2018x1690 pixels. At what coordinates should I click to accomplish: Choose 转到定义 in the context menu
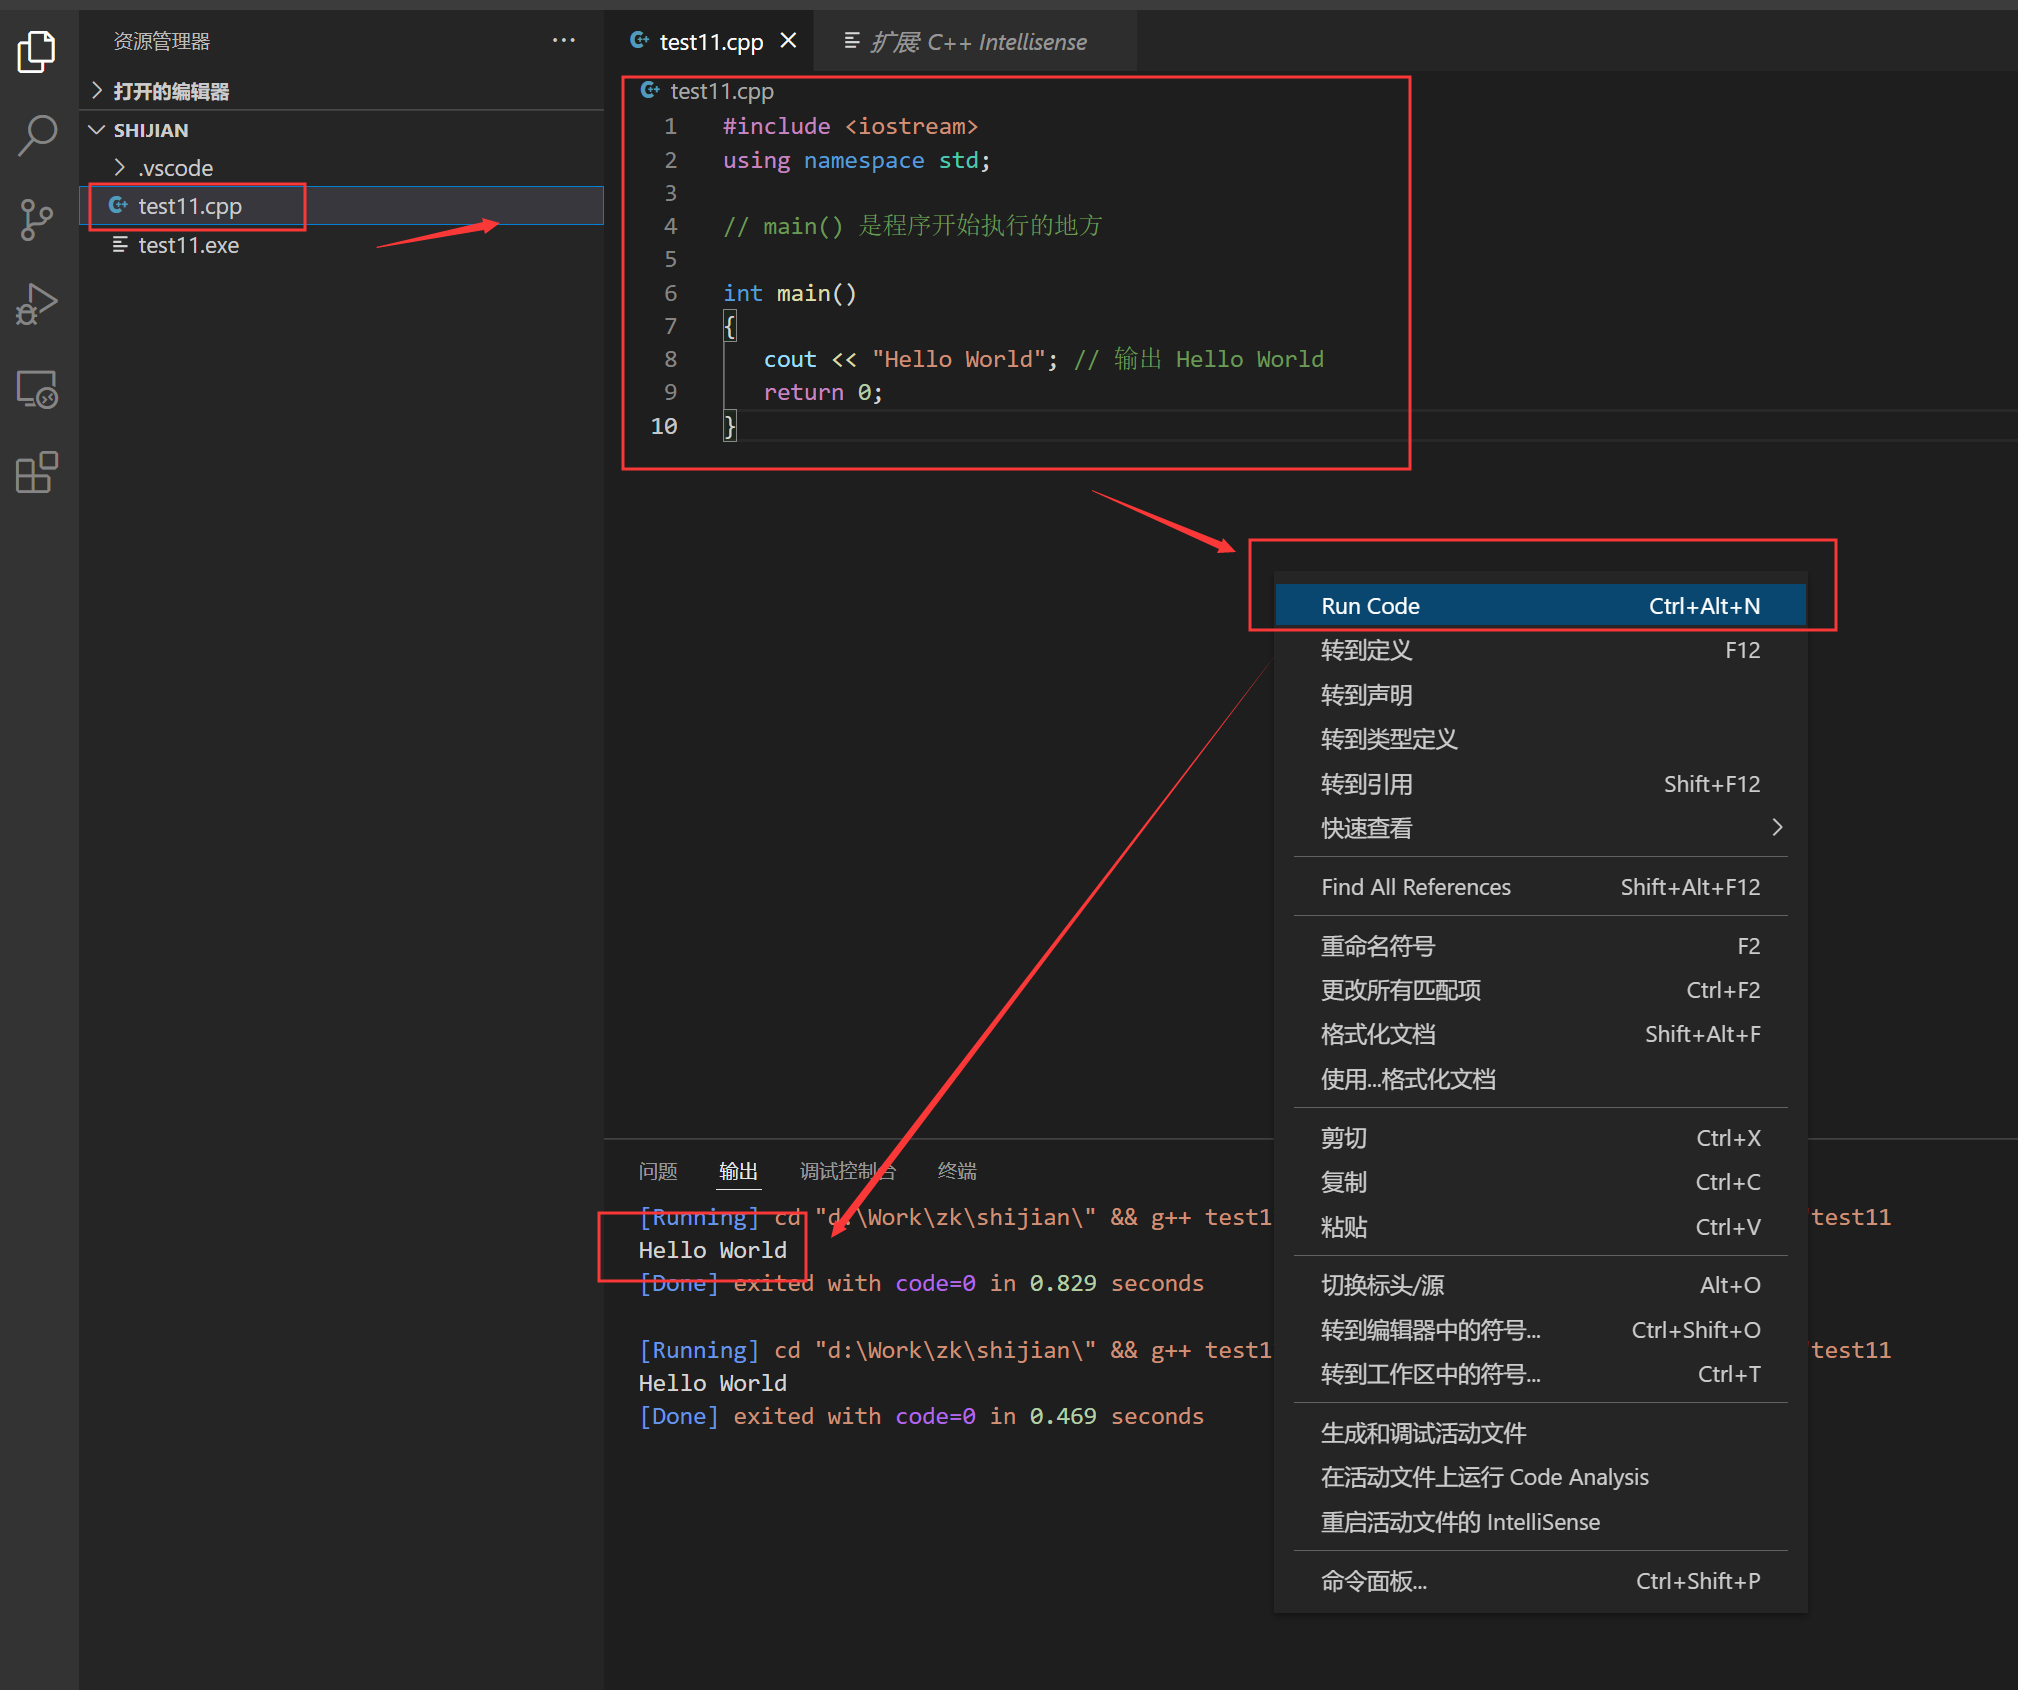pos(1366,650)
